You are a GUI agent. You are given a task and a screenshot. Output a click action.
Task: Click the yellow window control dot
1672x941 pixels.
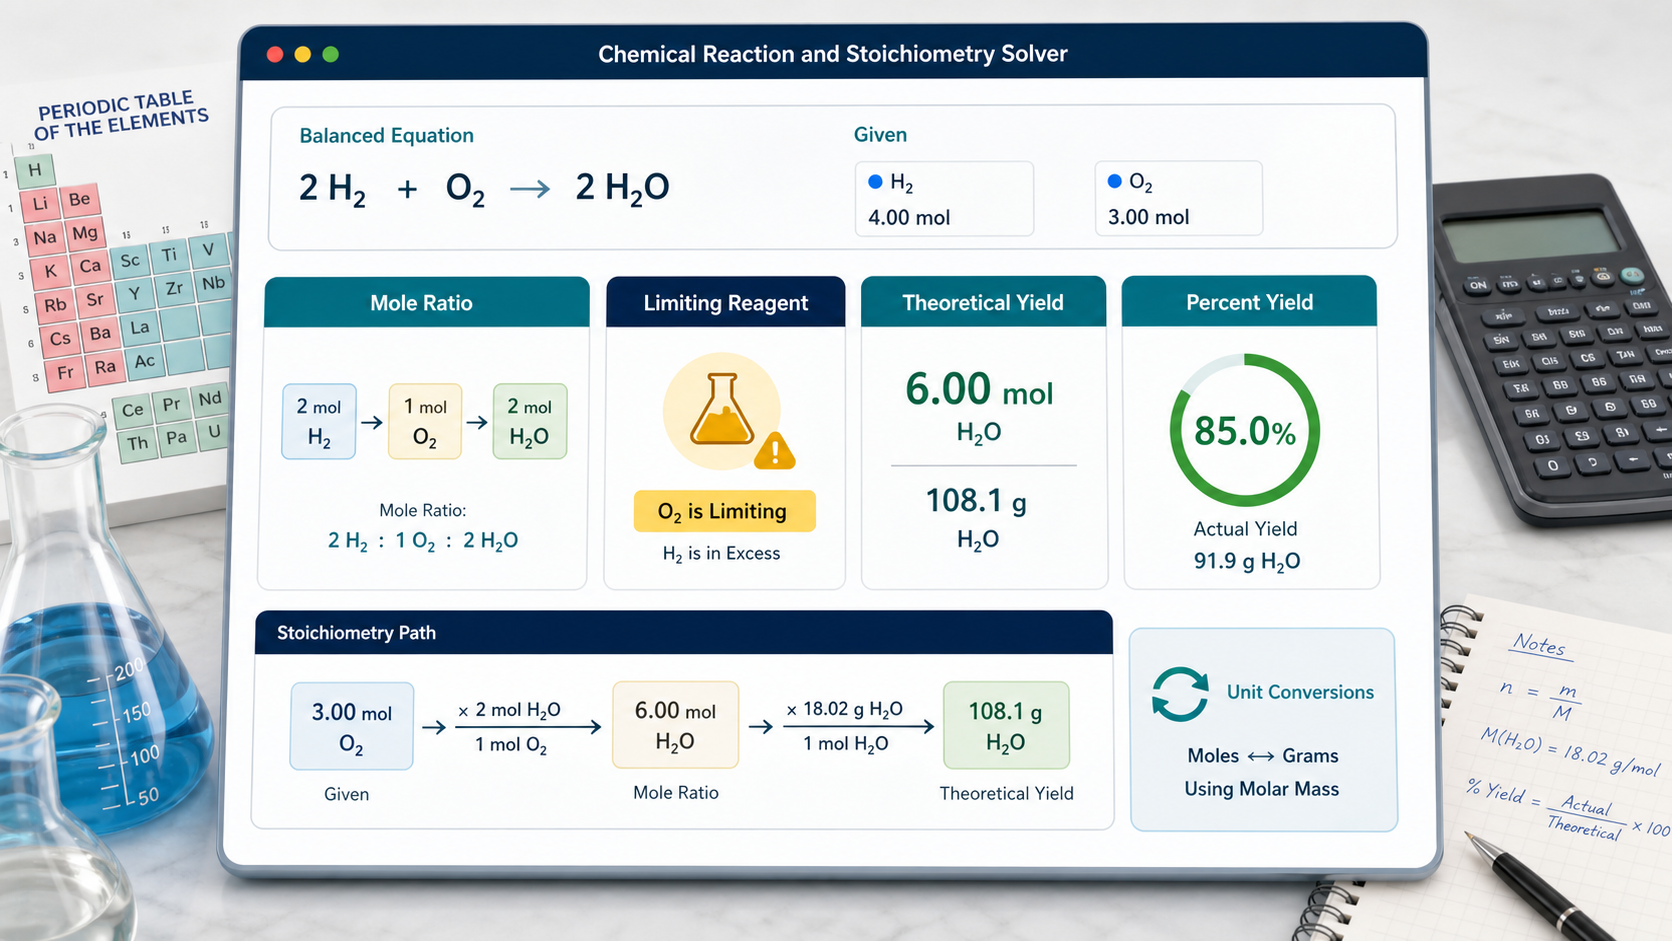(x=303, y=54)
